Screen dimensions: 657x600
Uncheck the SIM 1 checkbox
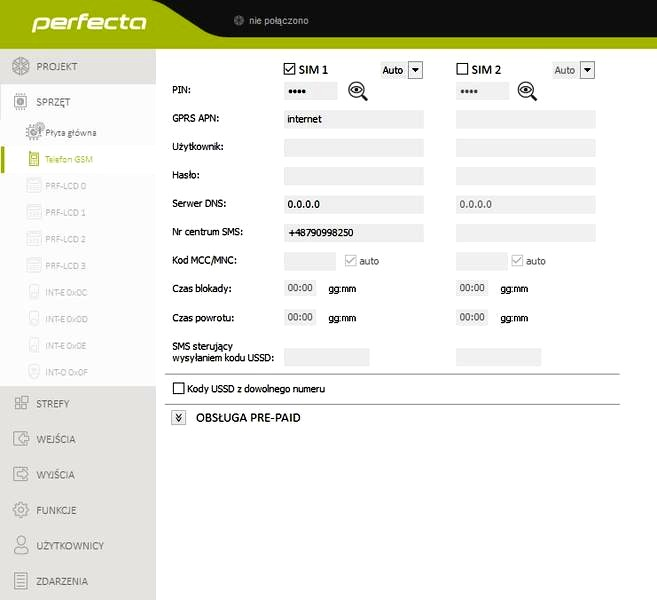(x=290, y=69)
